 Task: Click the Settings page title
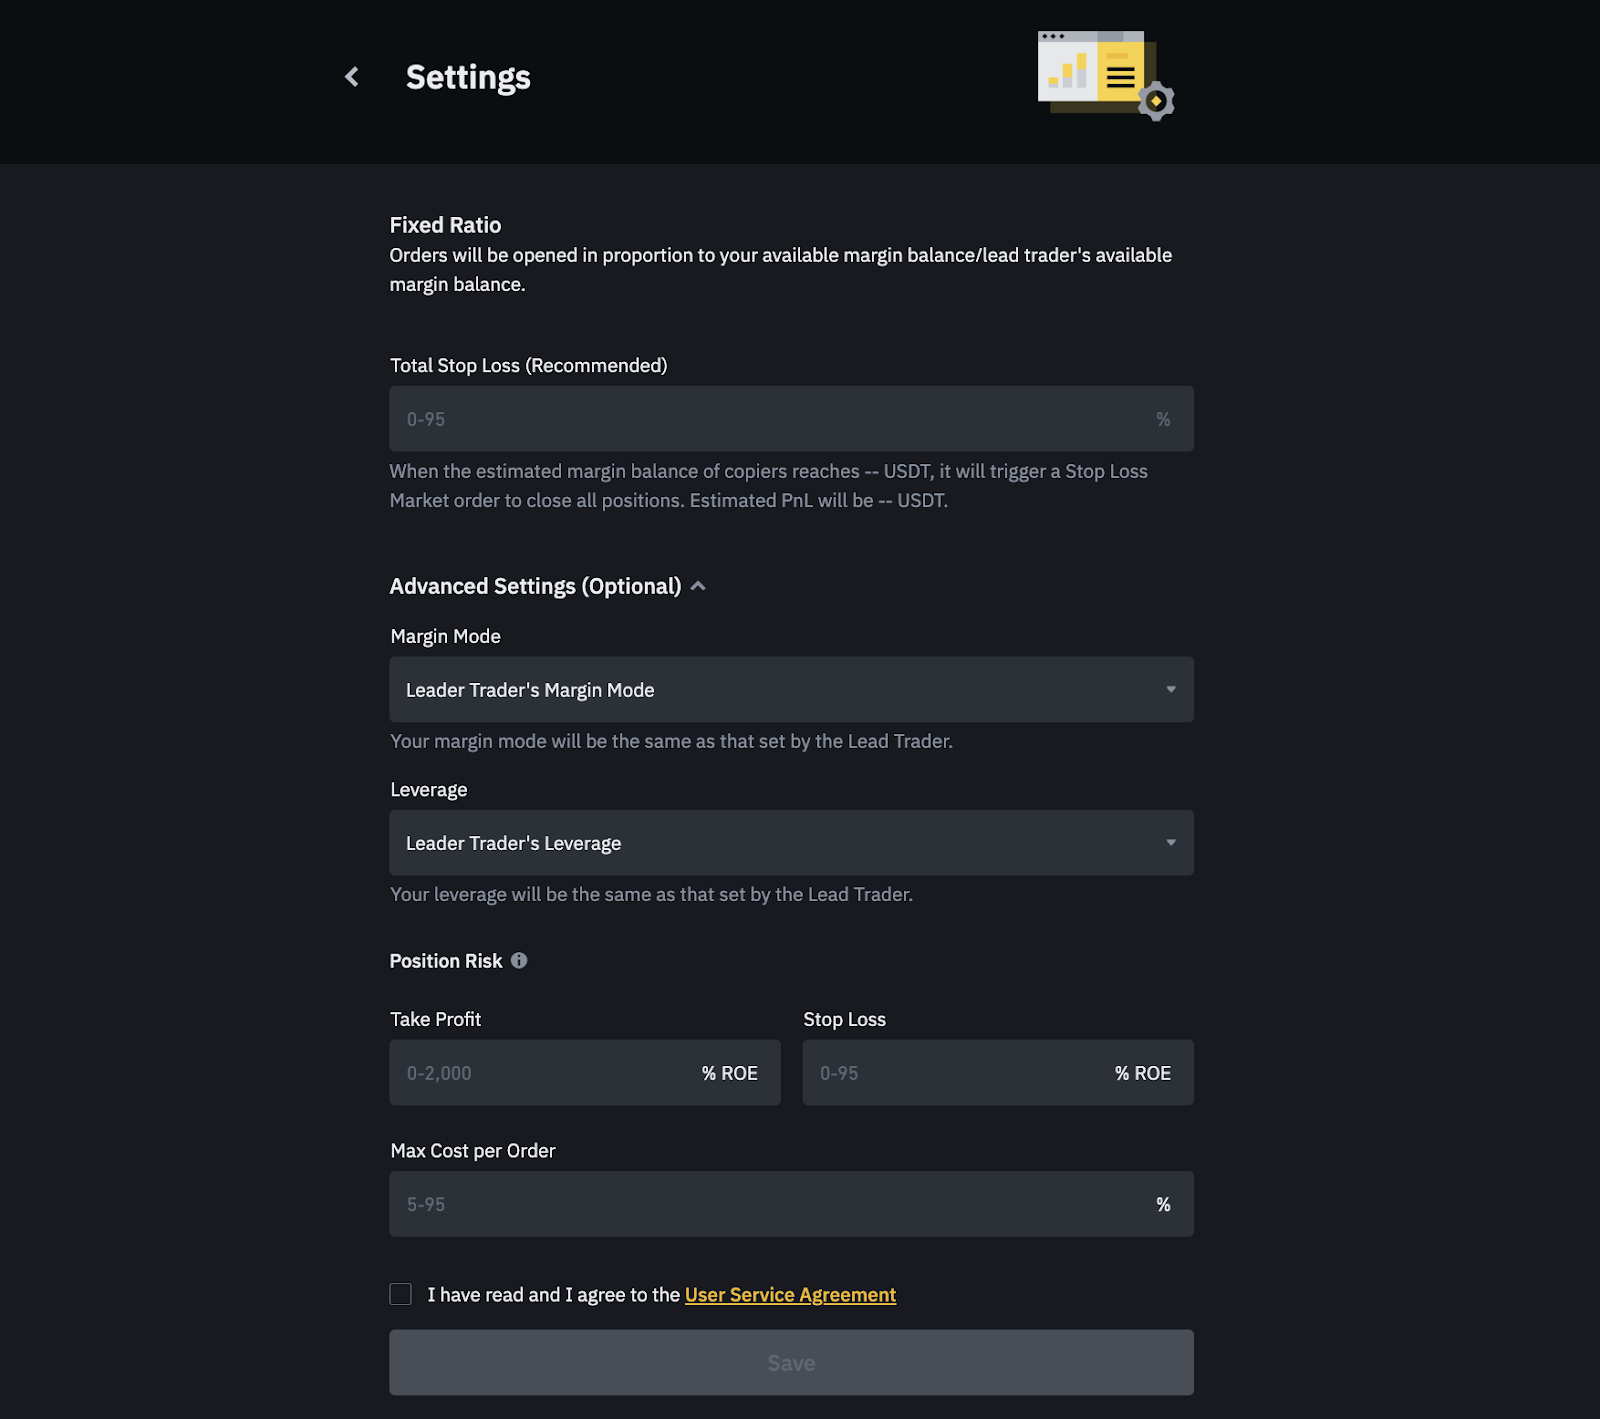(x=468, y=77)
